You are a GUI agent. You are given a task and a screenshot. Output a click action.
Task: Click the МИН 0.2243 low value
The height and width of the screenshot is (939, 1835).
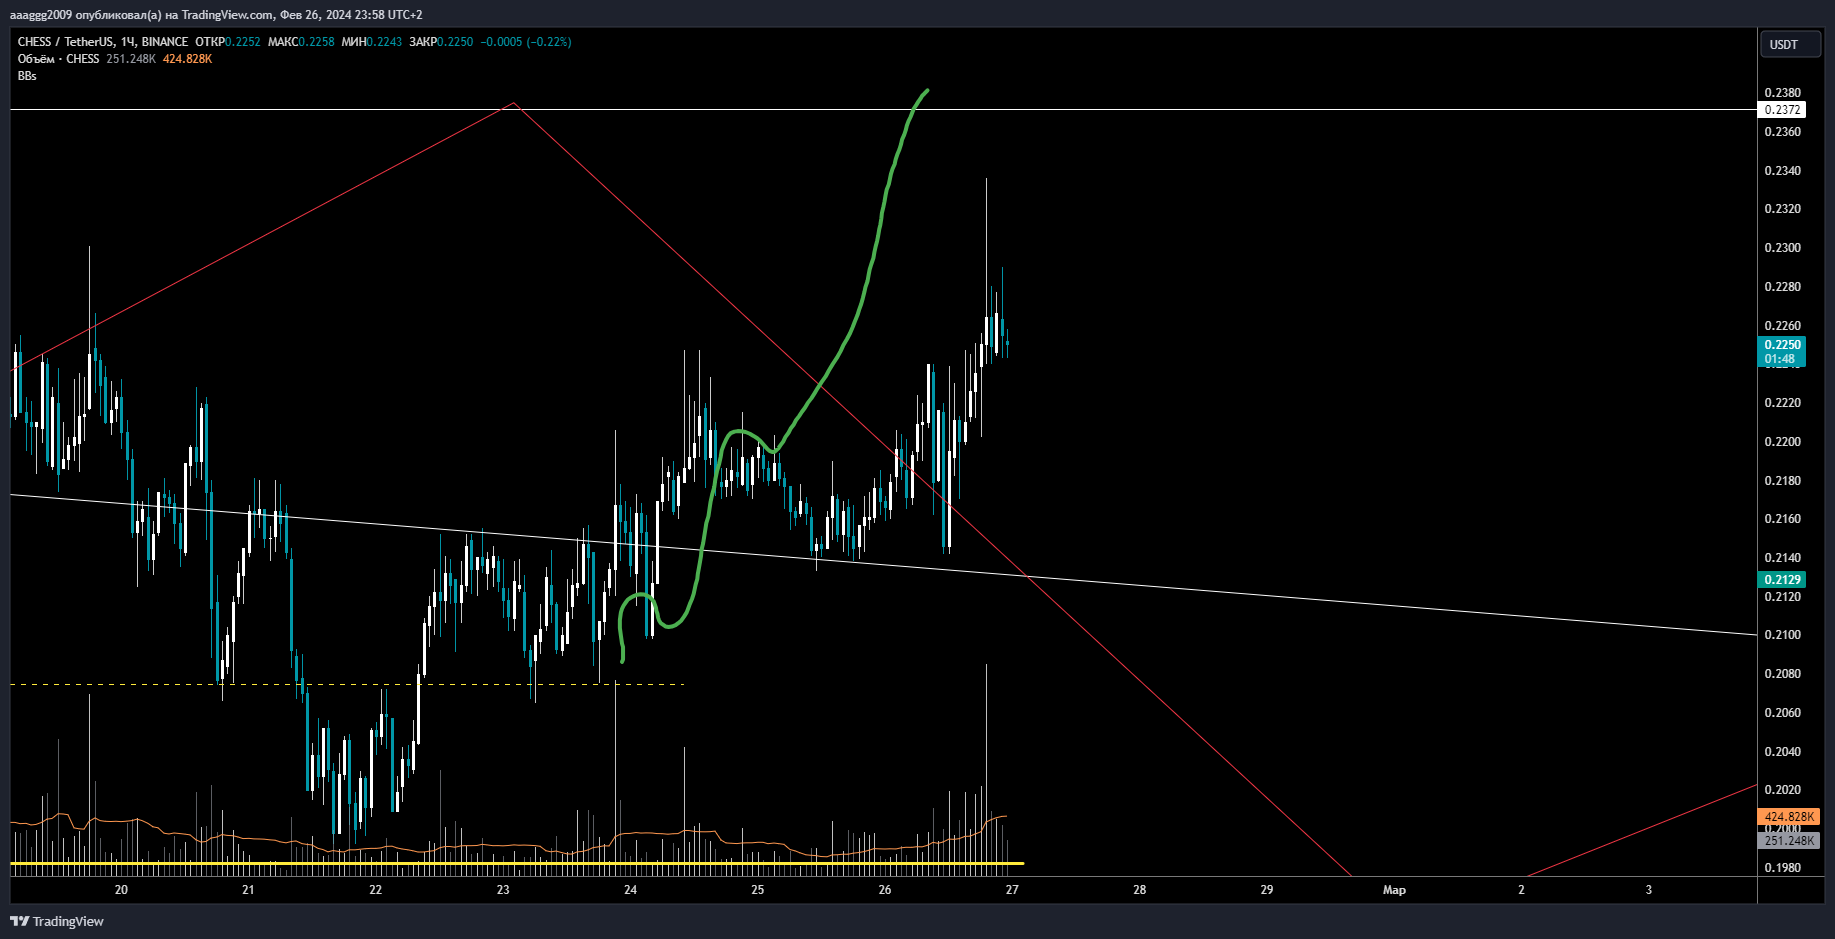(x=372, y=42)
